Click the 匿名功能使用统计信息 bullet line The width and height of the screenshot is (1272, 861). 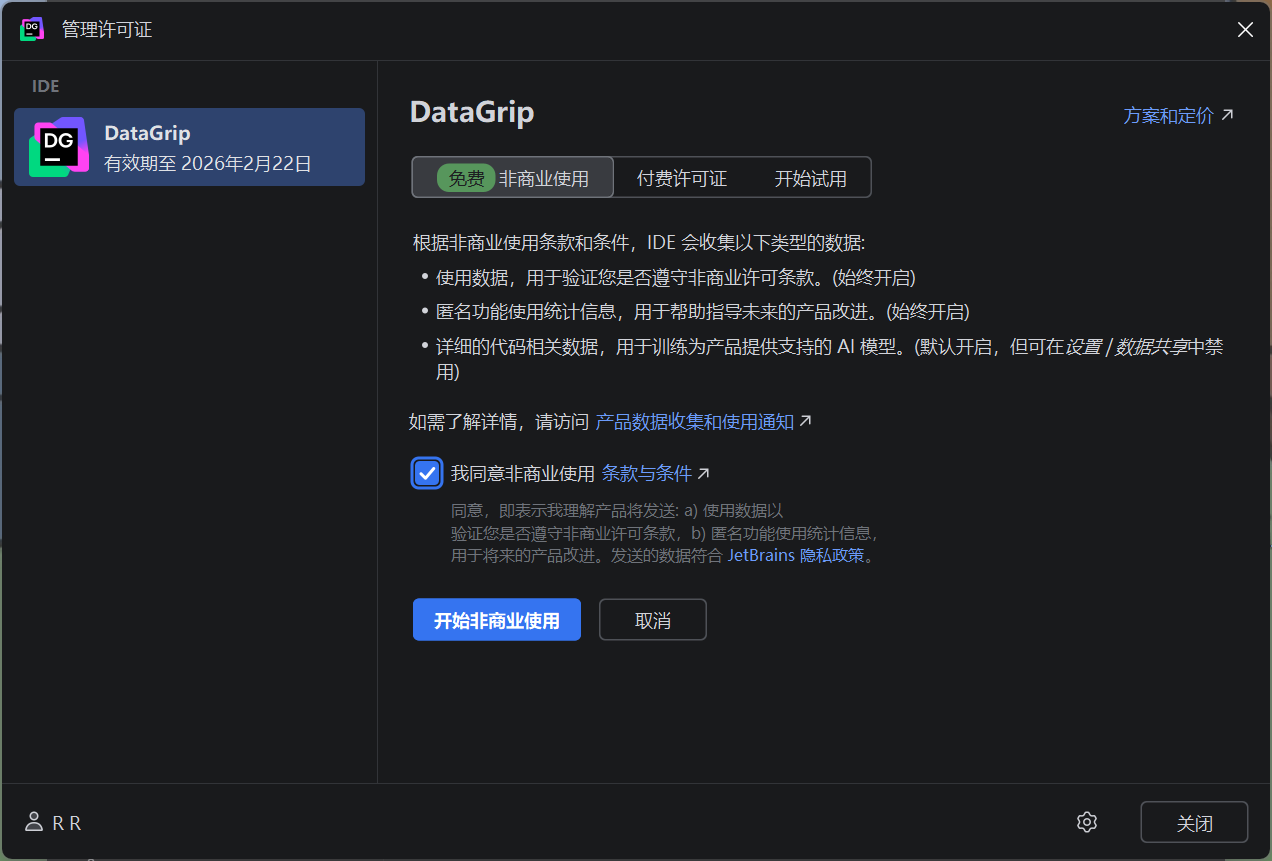pyautogui.click(x=703, y=312)
